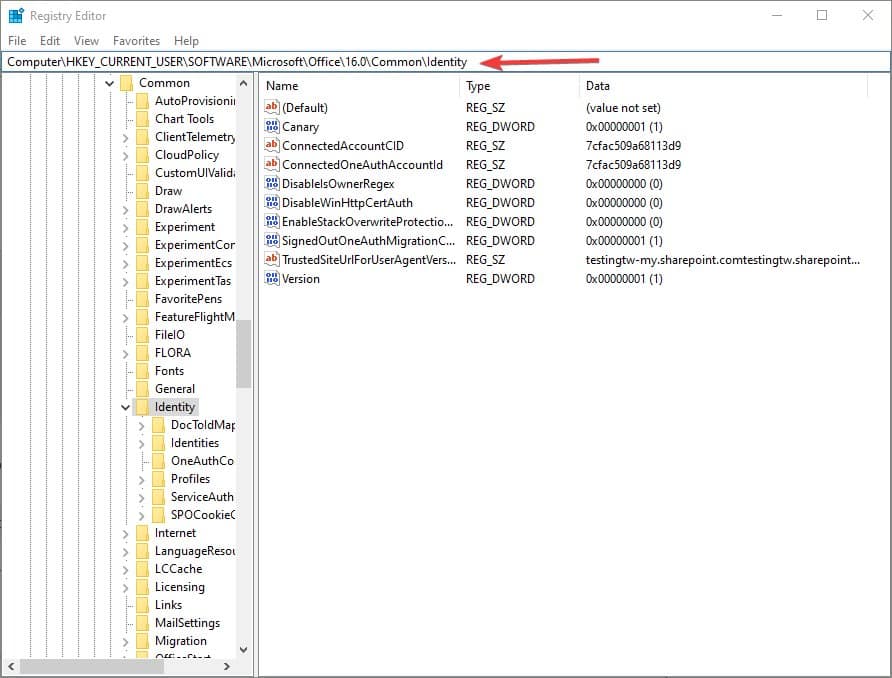Select the LanguageResou tree key
The width and height of the screenshot is (892, 678).
point(195,551)
